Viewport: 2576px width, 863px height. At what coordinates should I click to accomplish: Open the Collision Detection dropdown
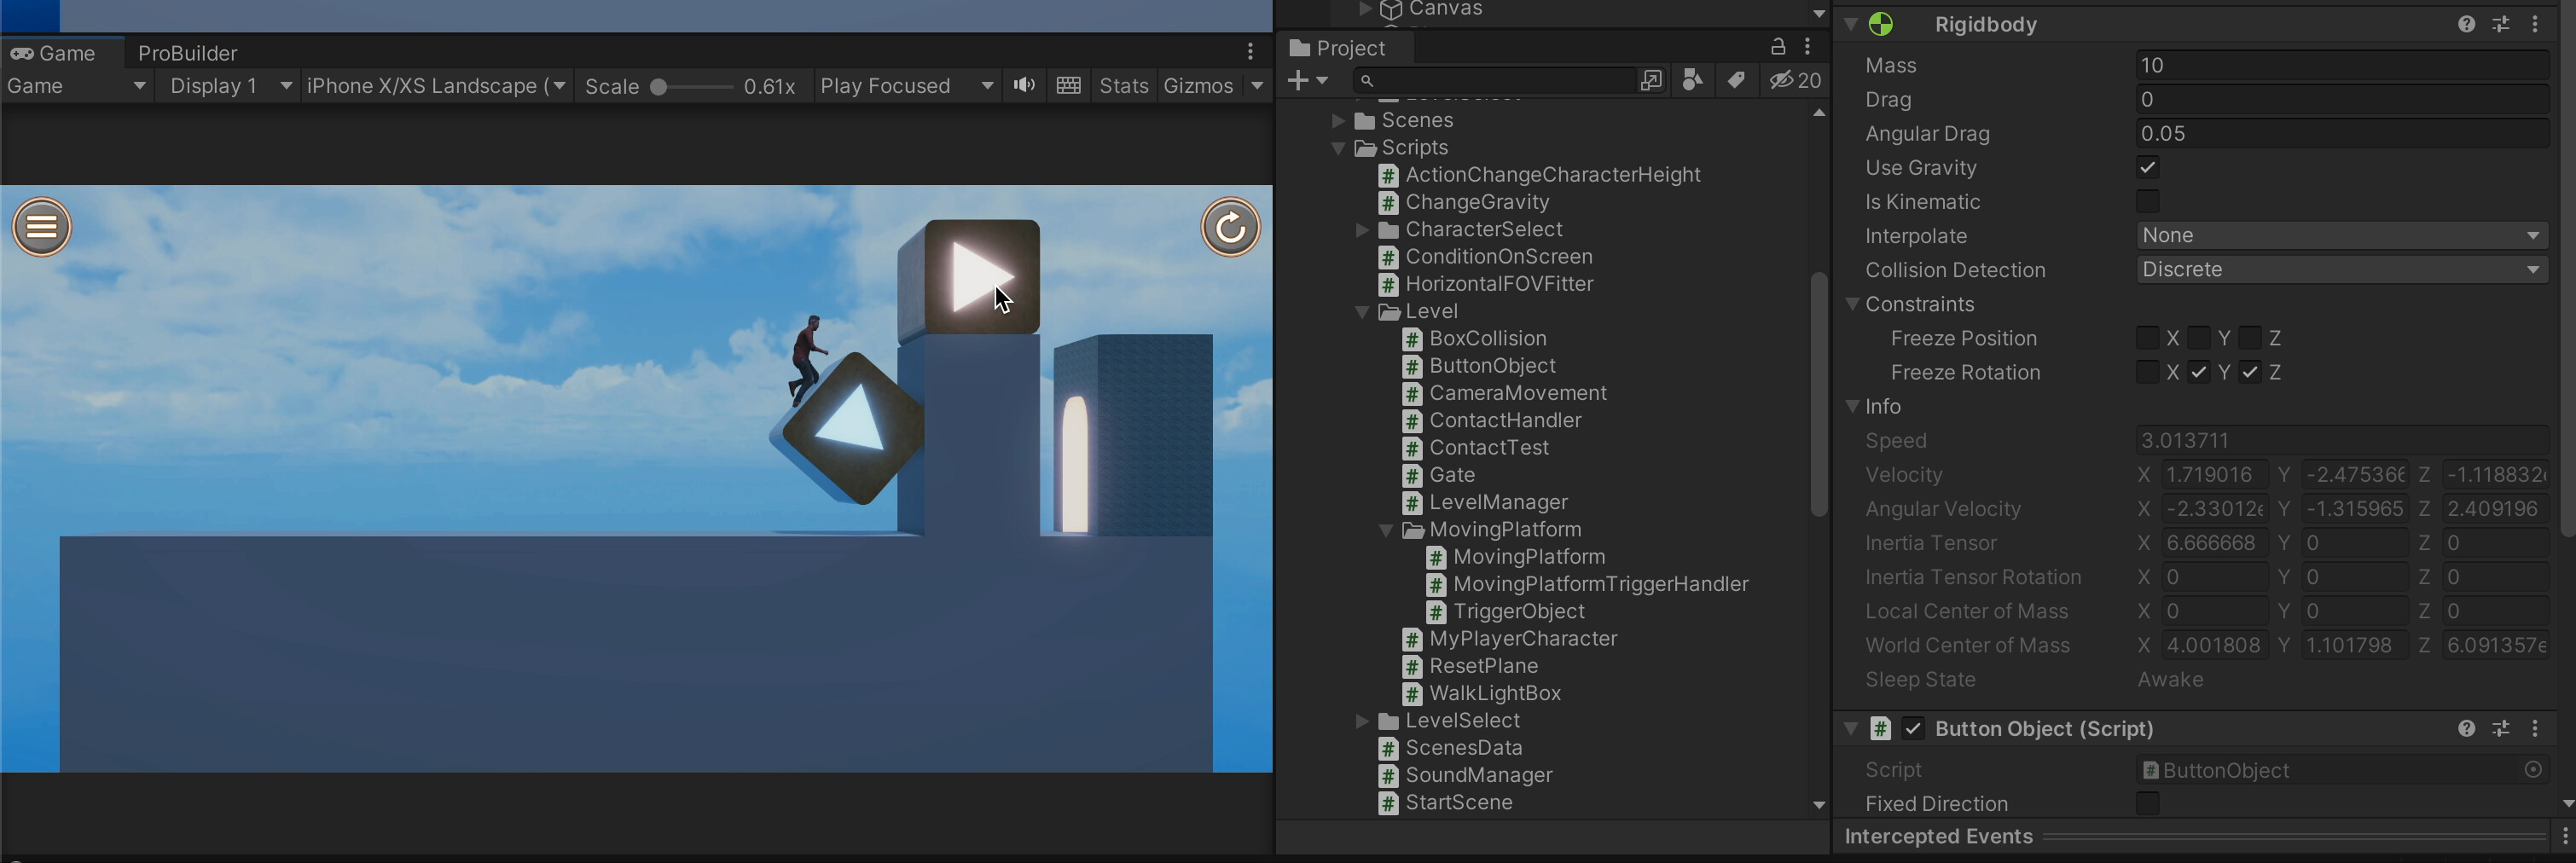coord(2340,269)
